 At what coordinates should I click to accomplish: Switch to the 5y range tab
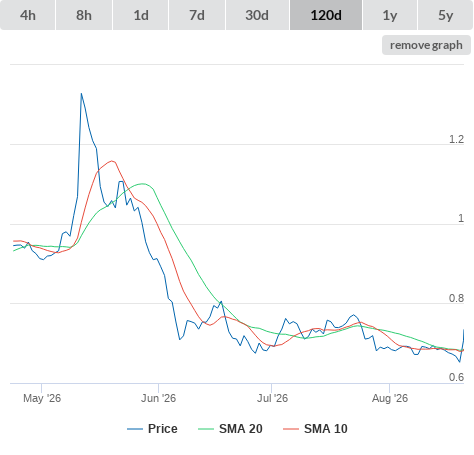point(445,15)
